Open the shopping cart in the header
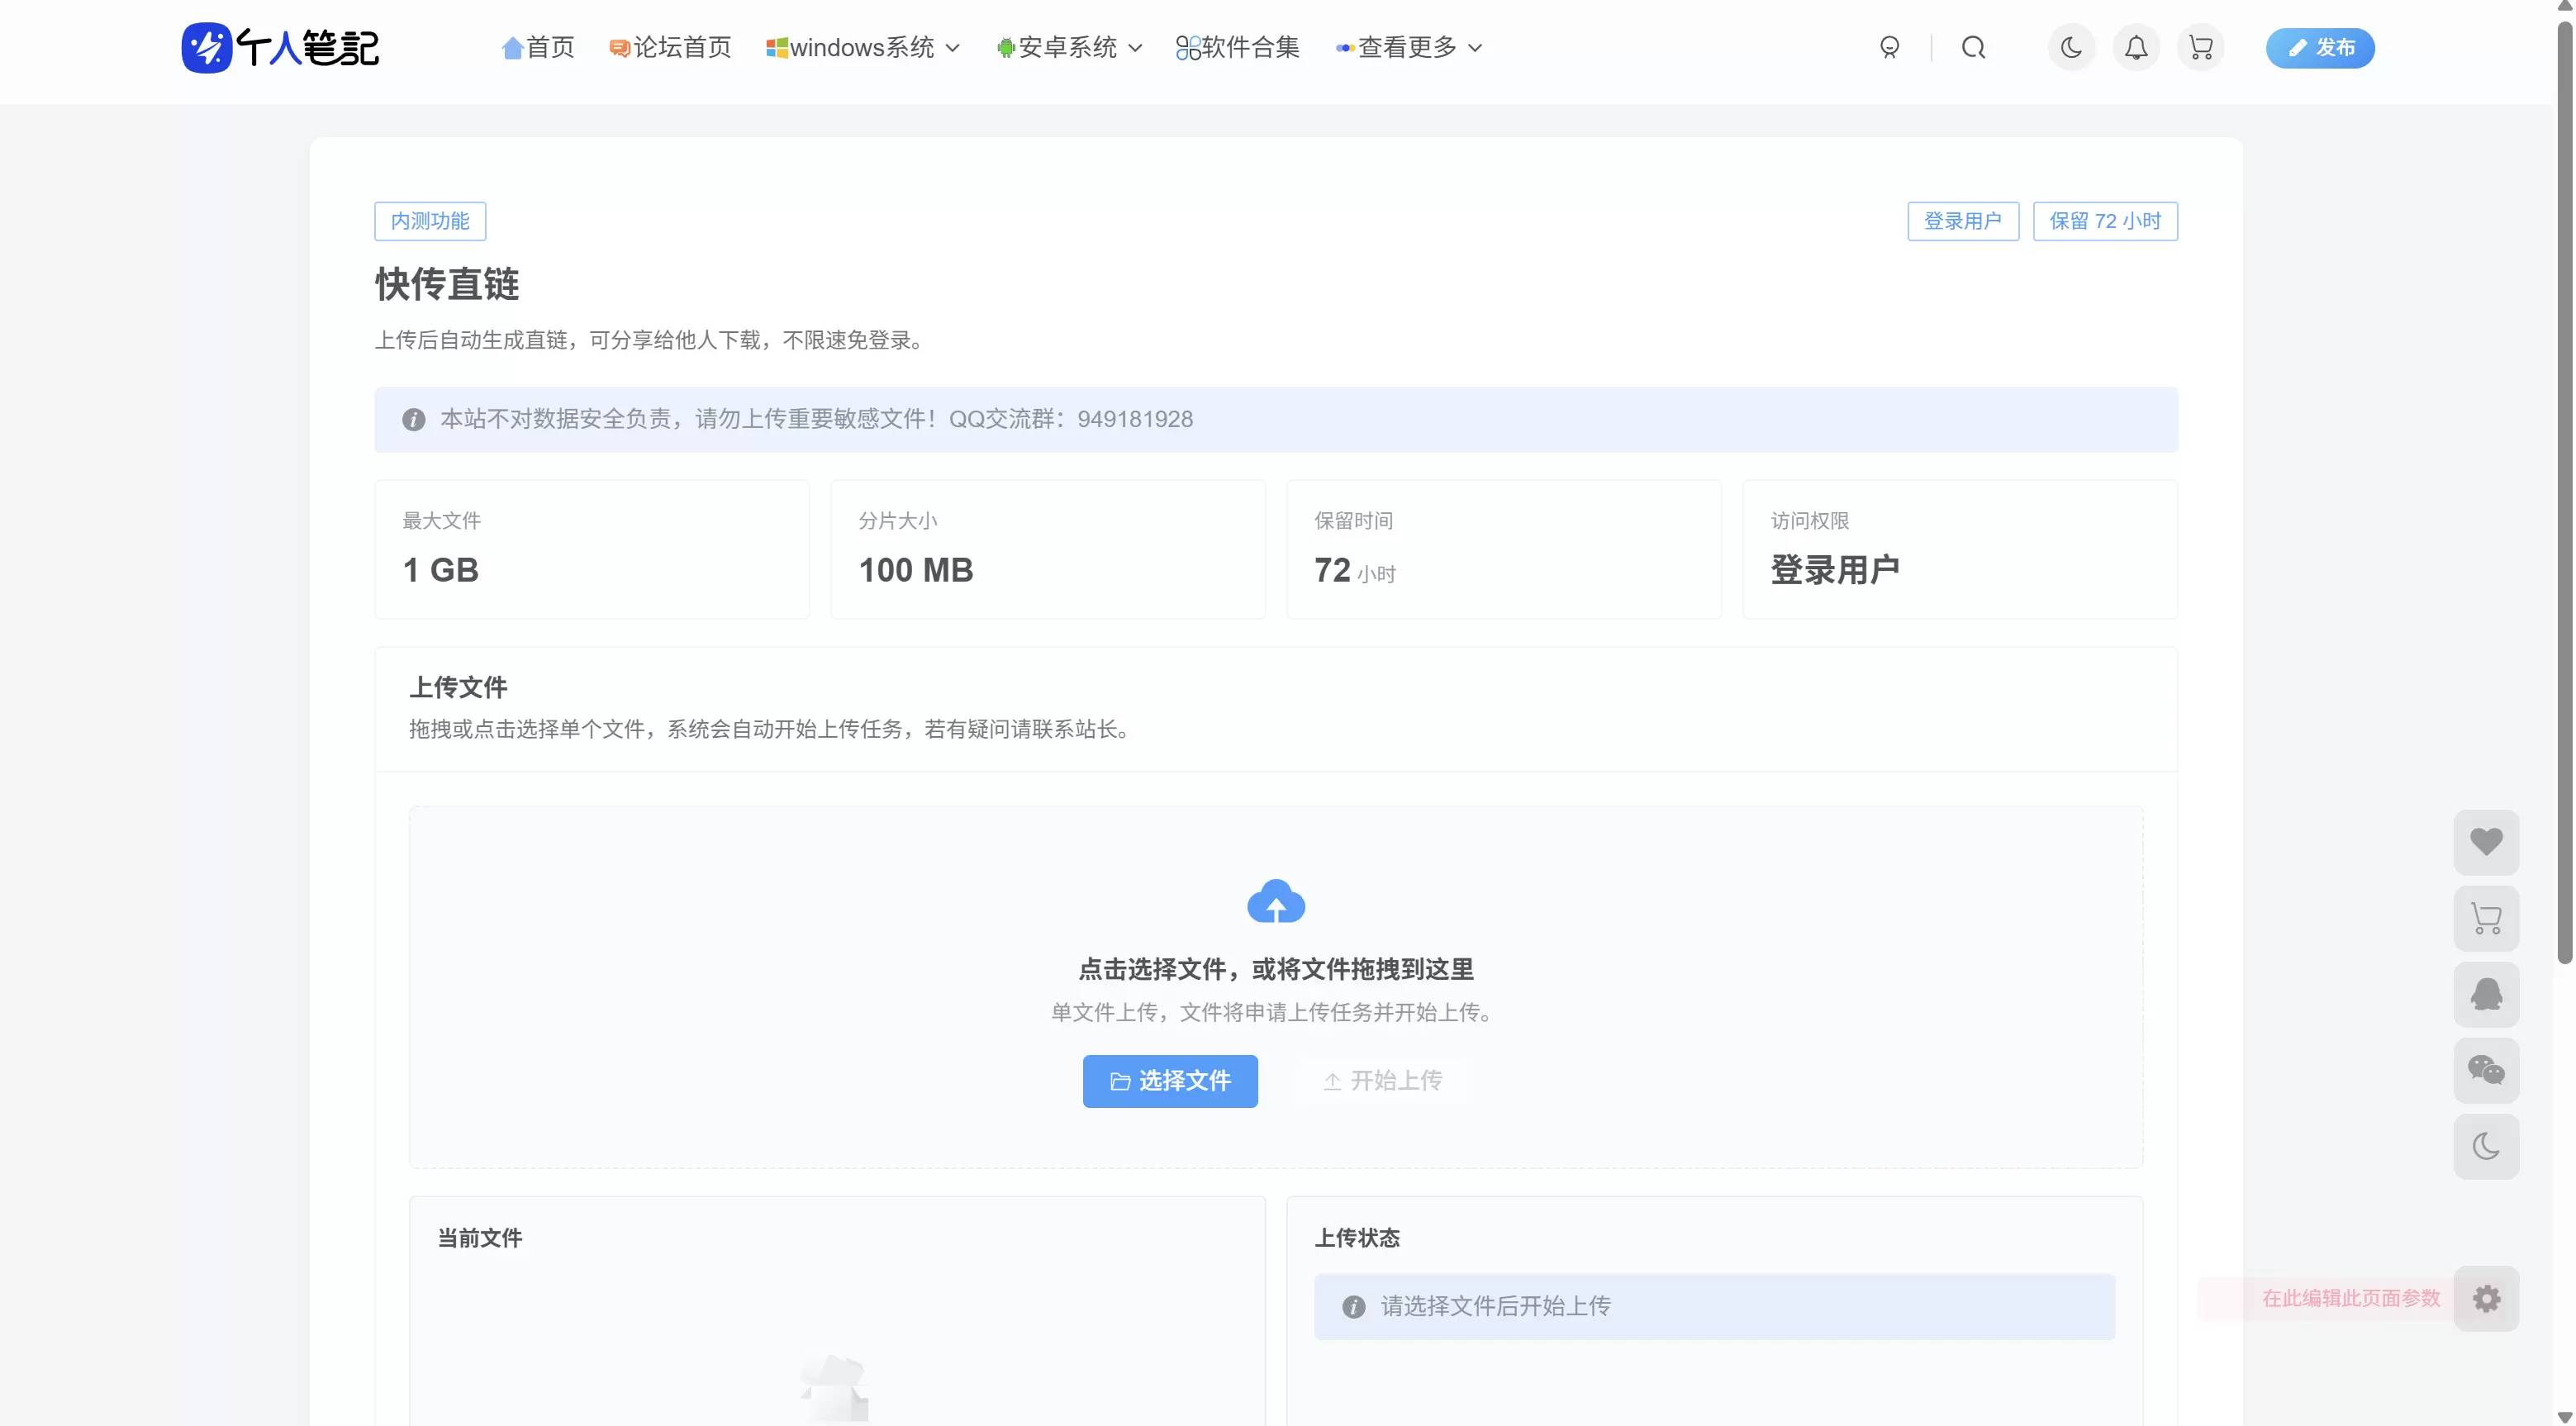 click(x=2200, y=47)
